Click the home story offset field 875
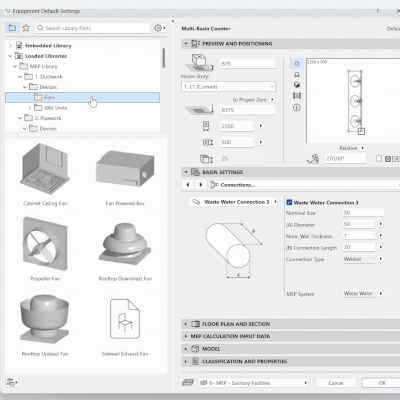Screen dimensions: 400x400 point(248,63)
